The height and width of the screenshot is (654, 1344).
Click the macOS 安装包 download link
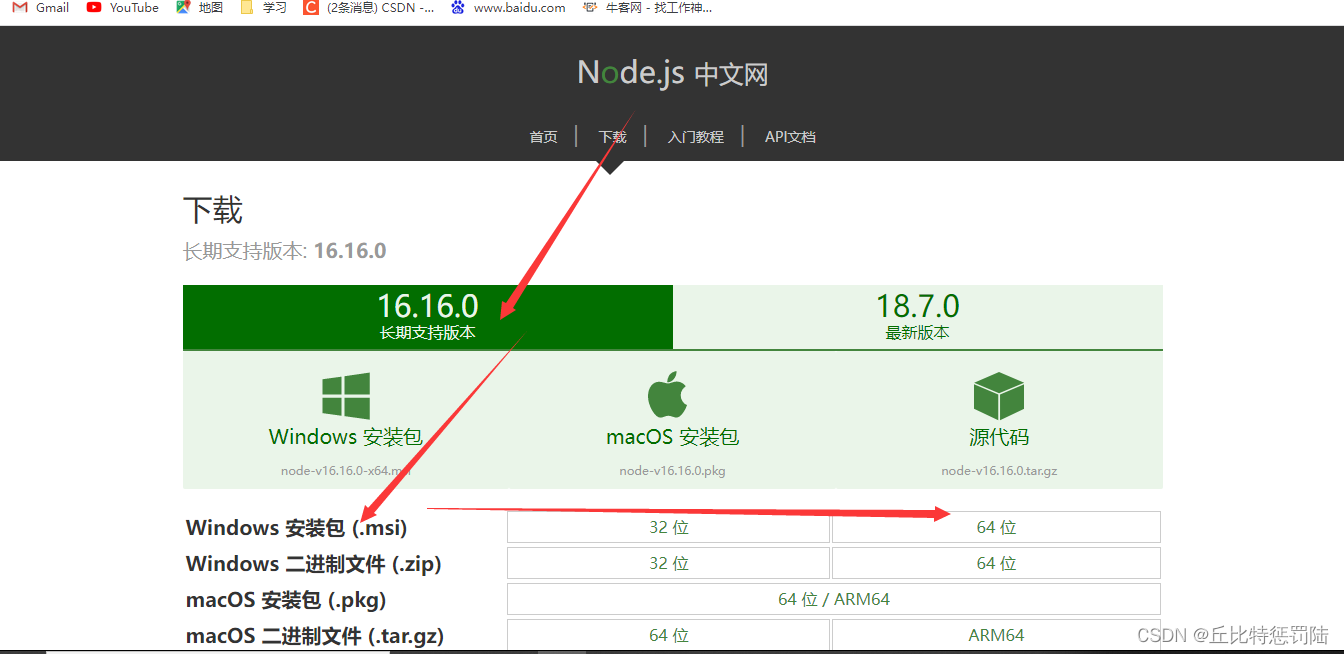click(x=672, y=437)
